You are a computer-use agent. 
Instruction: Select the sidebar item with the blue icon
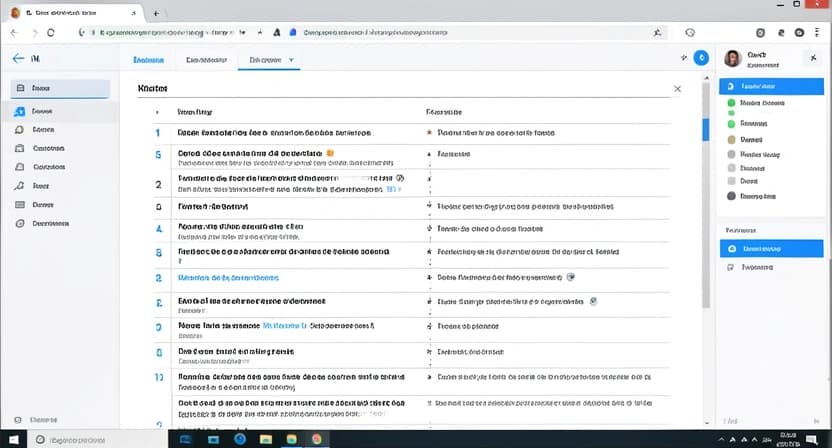(60, 111)
